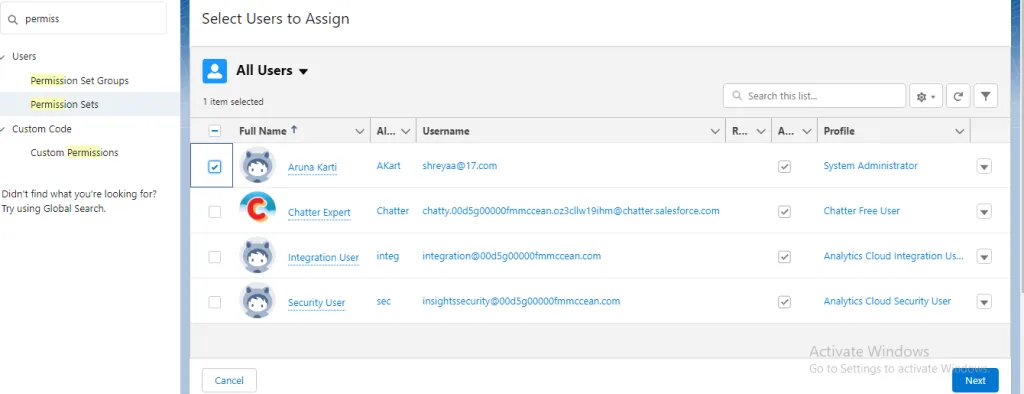
Task: Open Alias column menu chevron
Action: click(406, 131)
